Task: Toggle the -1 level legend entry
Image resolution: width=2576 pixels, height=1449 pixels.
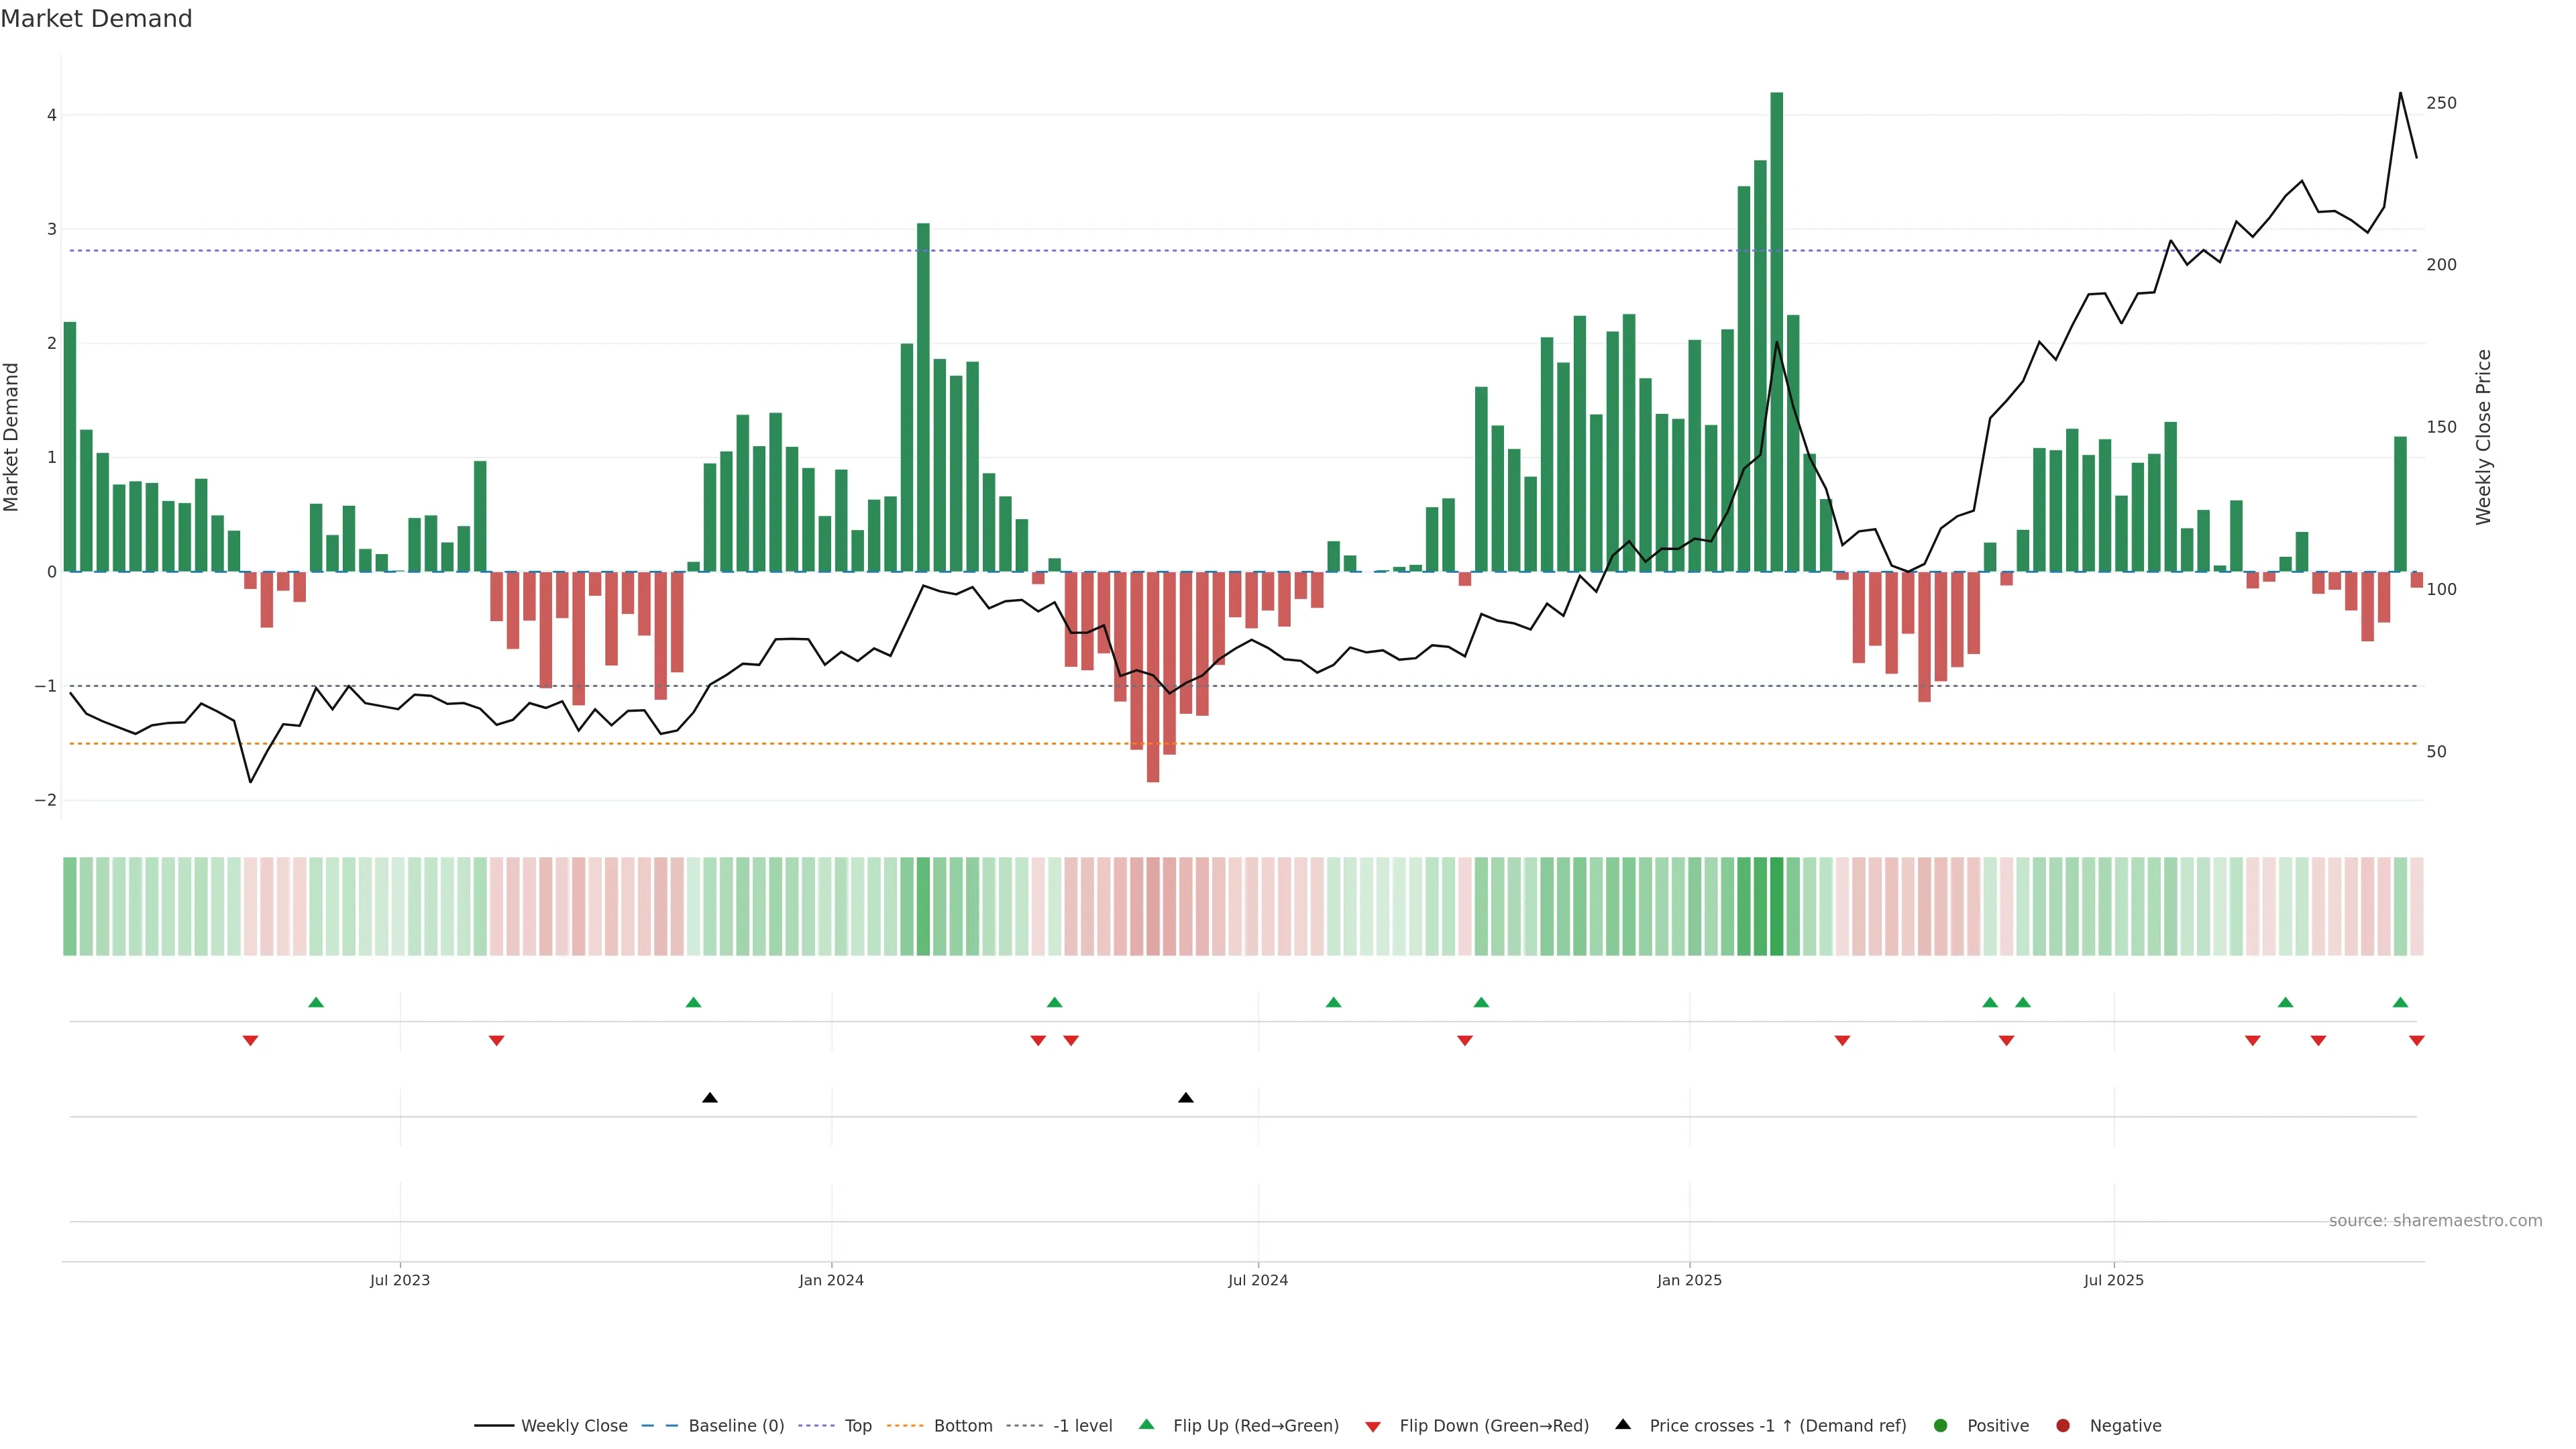Action: [x=1082, y=1425]
